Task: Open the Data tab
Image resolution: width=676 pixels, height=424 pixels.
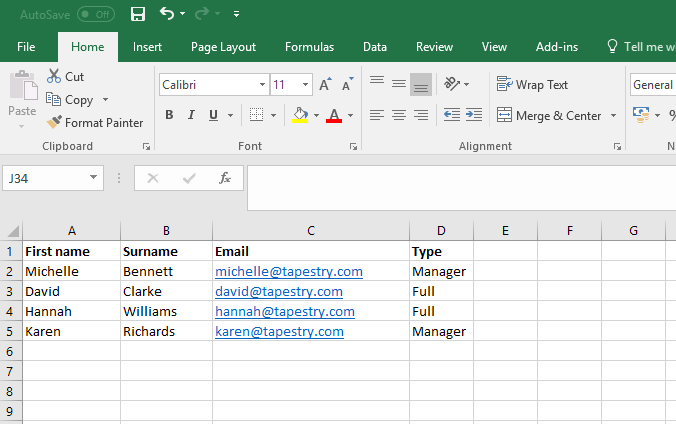Action: pyautogui.click(x=375, y=47)
